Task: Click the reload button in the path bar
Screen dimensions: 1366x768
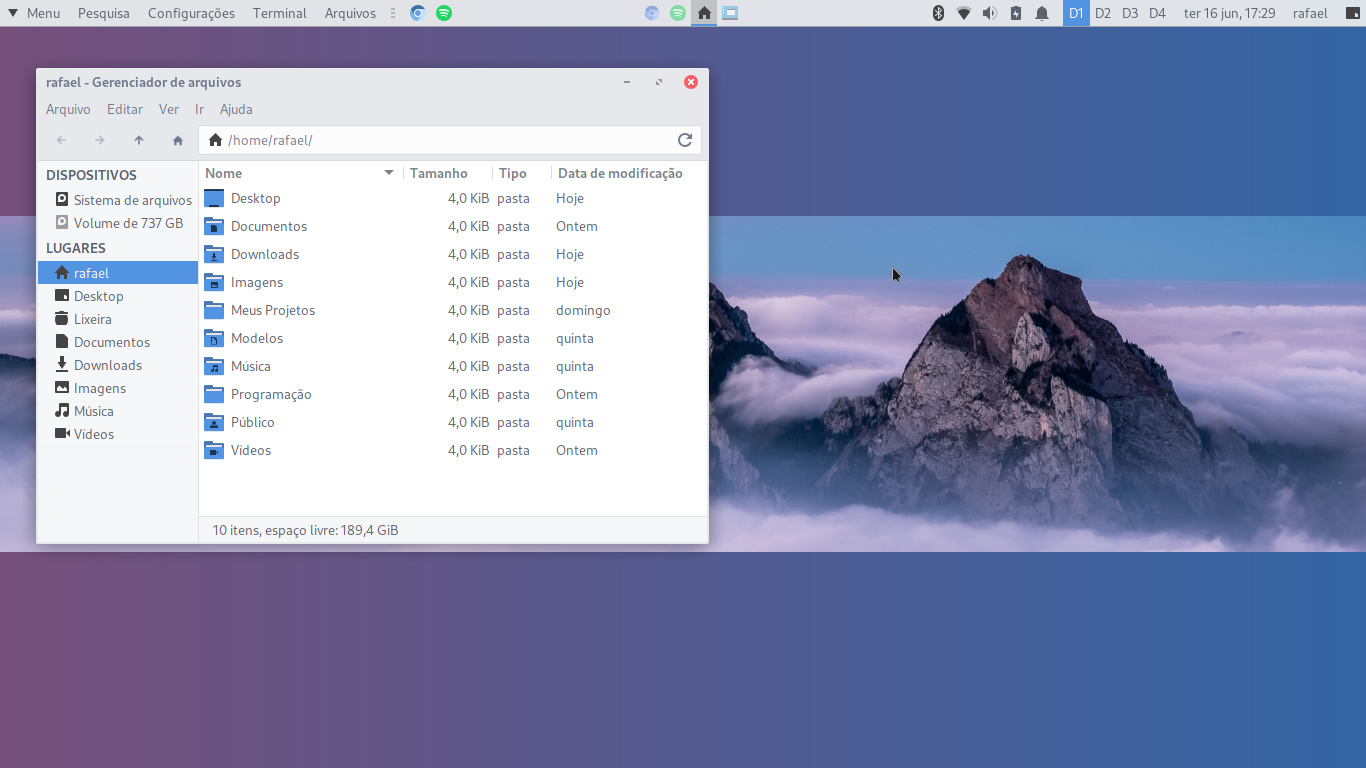Action: click(x=685, y=140)
